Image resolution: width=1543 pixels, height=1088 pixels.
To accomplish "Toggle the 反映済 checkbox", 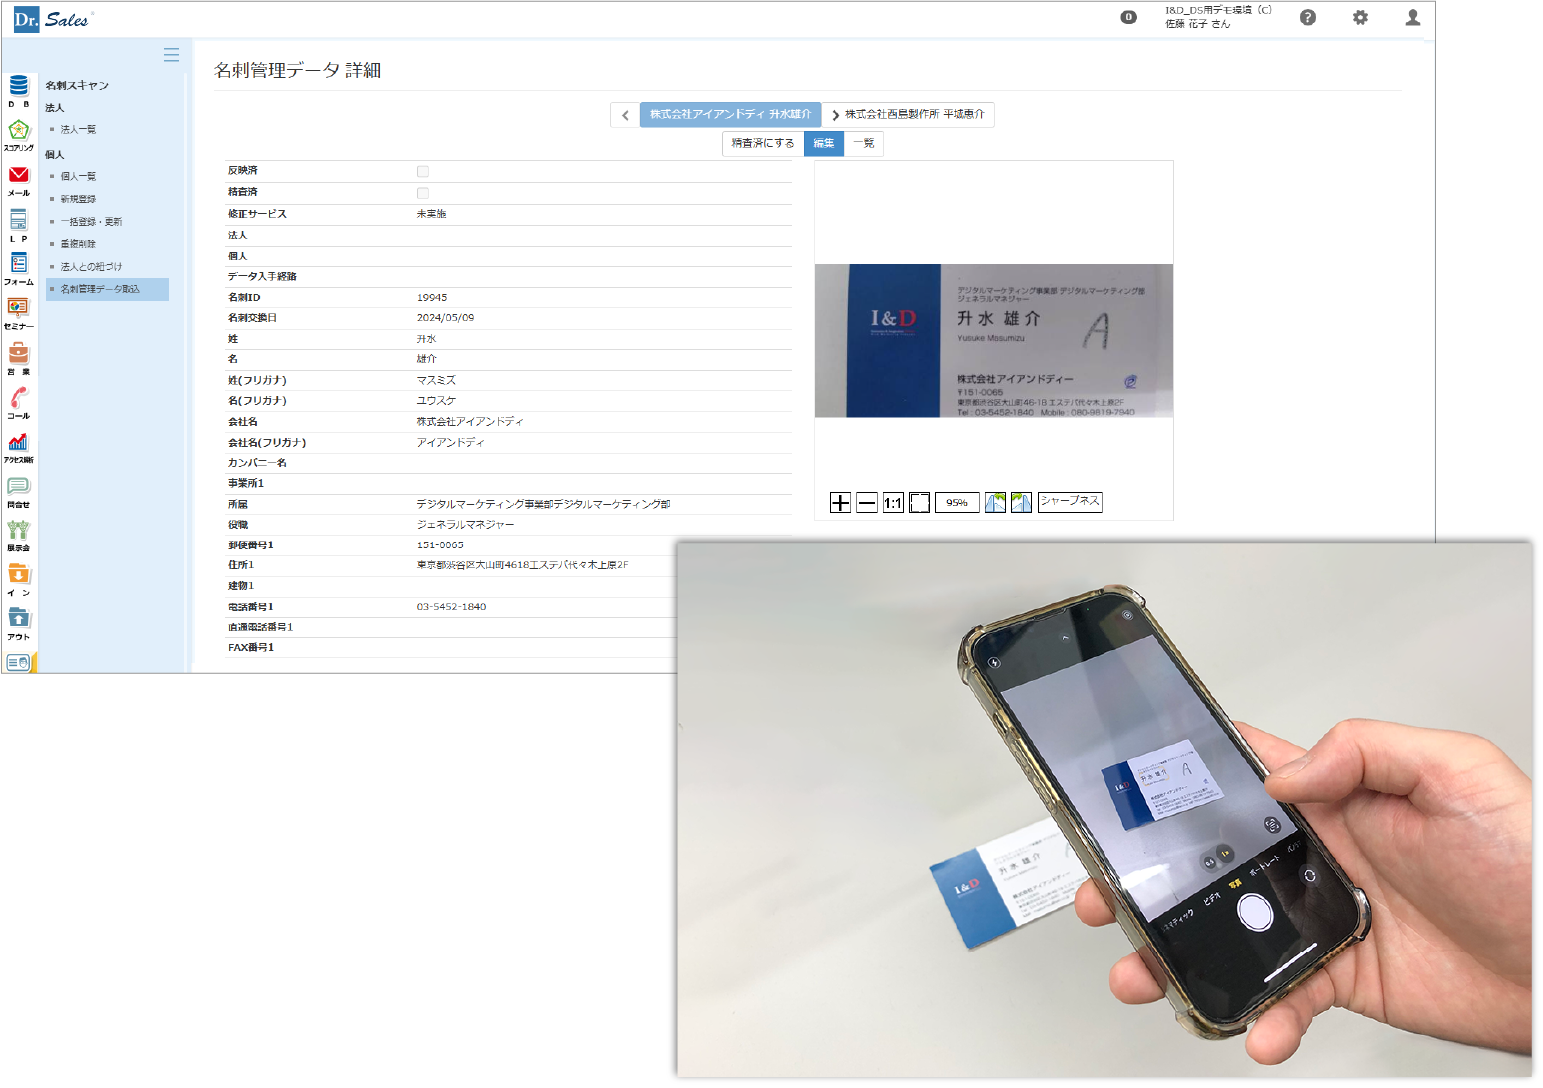I will point(423,172).
